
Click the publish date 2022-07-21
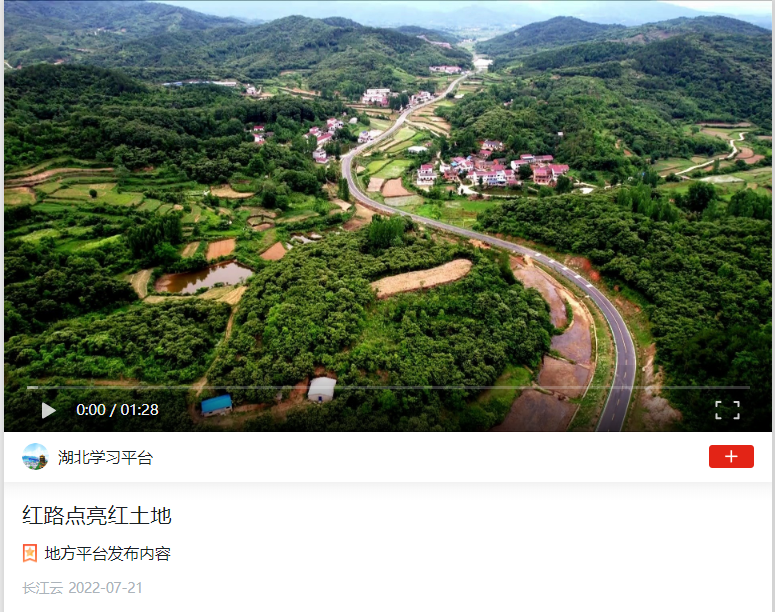pyautogui.click(x=105, y=588)
